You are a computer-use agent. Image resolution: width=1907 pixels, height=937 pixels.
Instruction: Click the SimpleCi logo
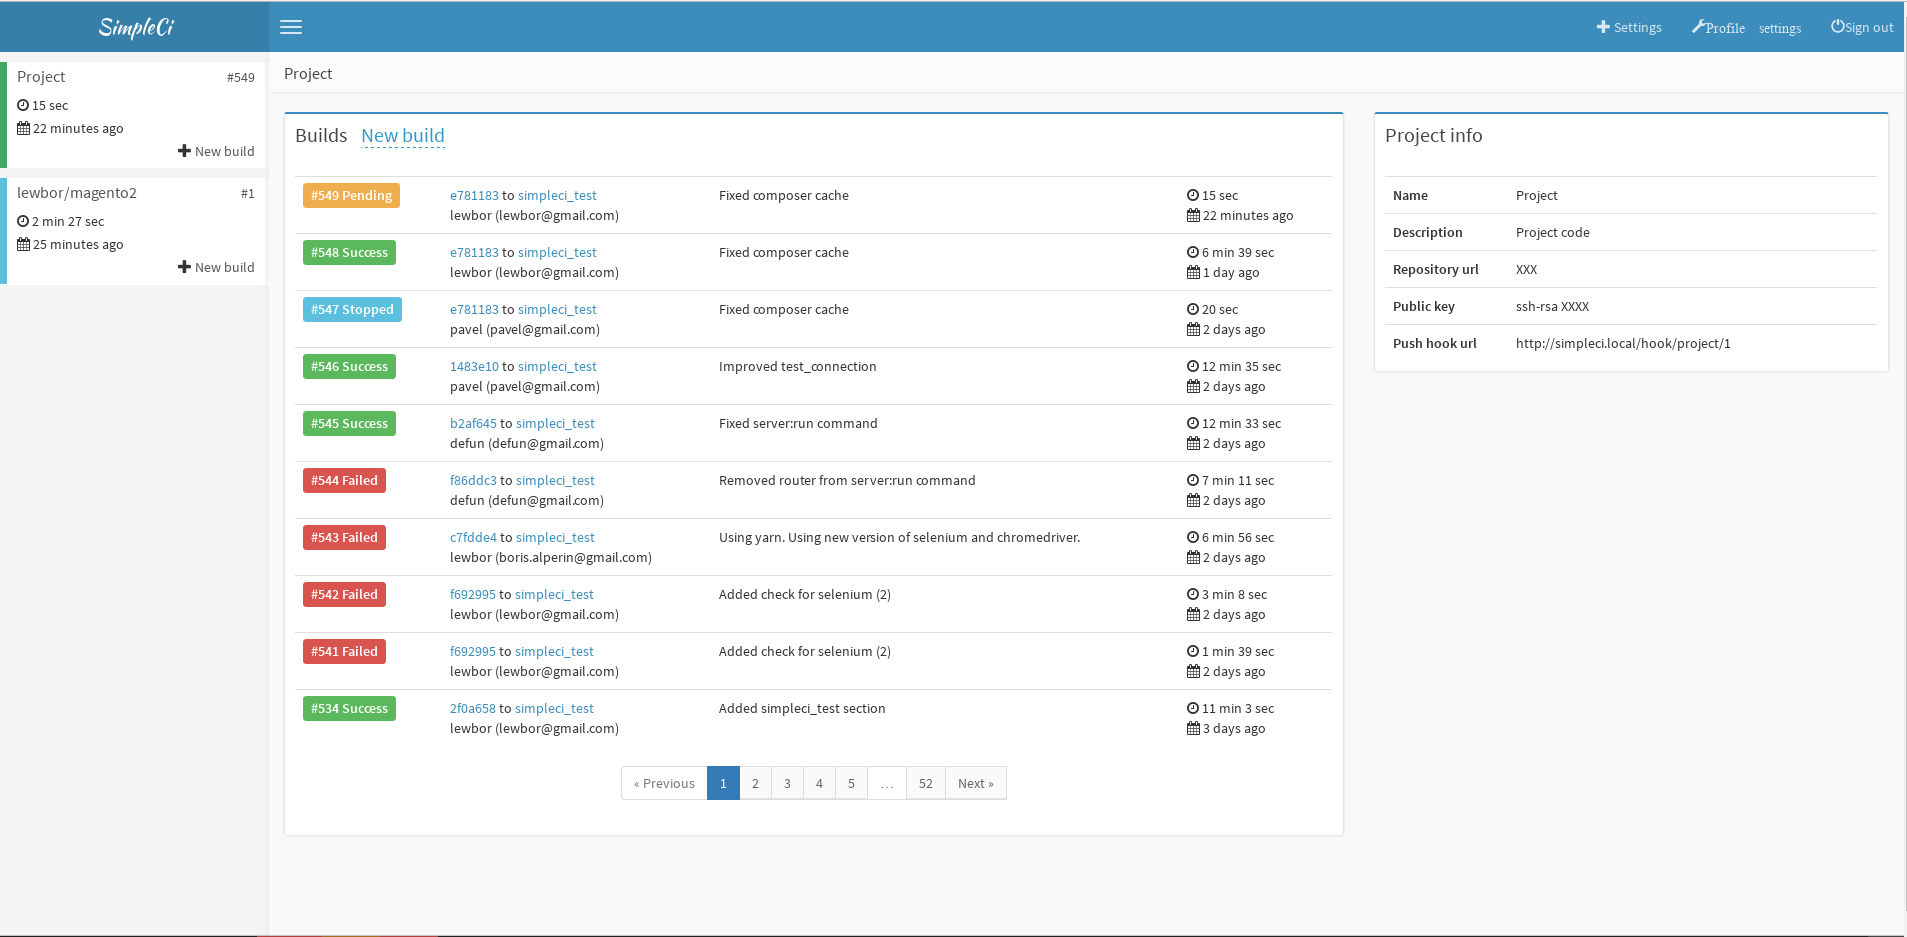click(136, 27)
